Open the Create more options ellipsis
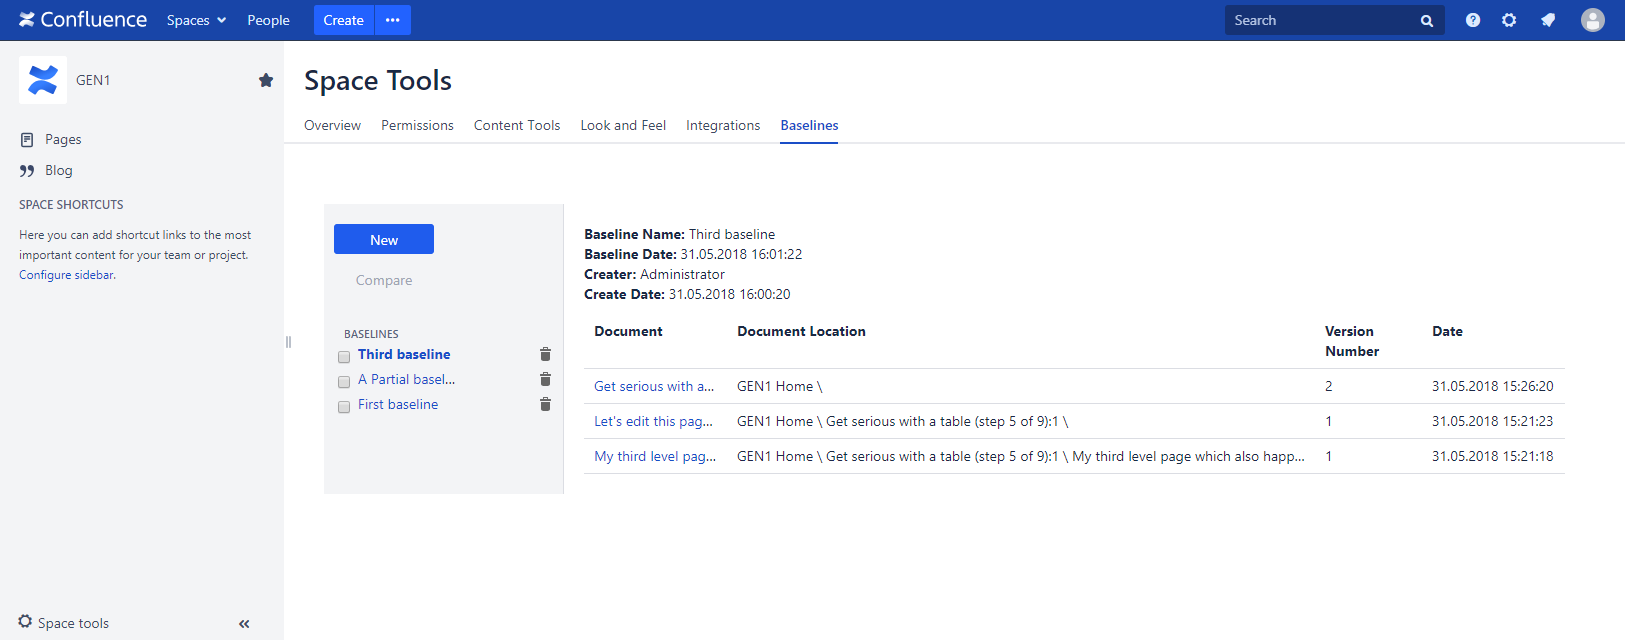 tap(392, 20)
